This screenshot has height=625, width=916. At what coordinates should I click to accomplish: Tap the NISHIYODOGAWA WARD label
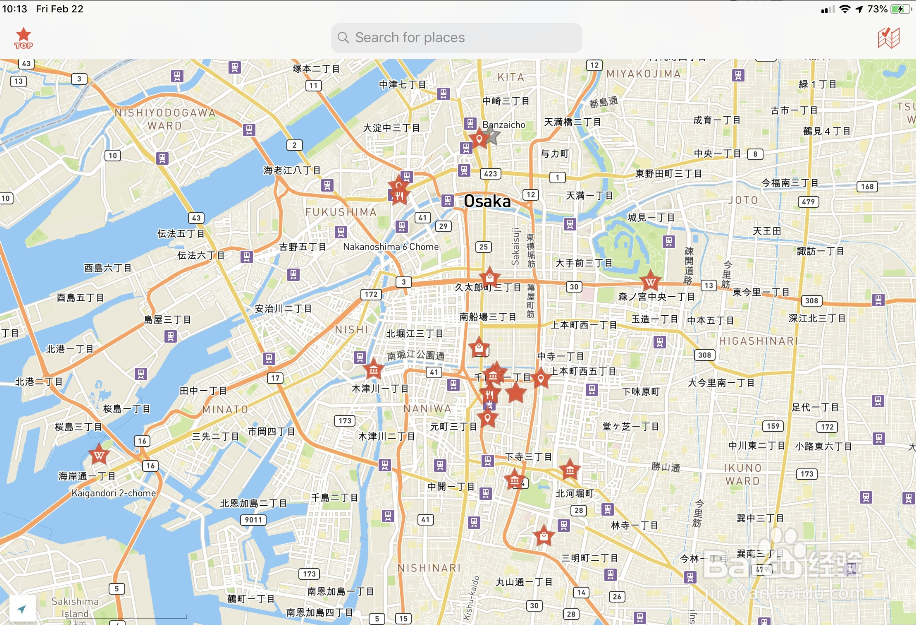[x=165, y=119]
